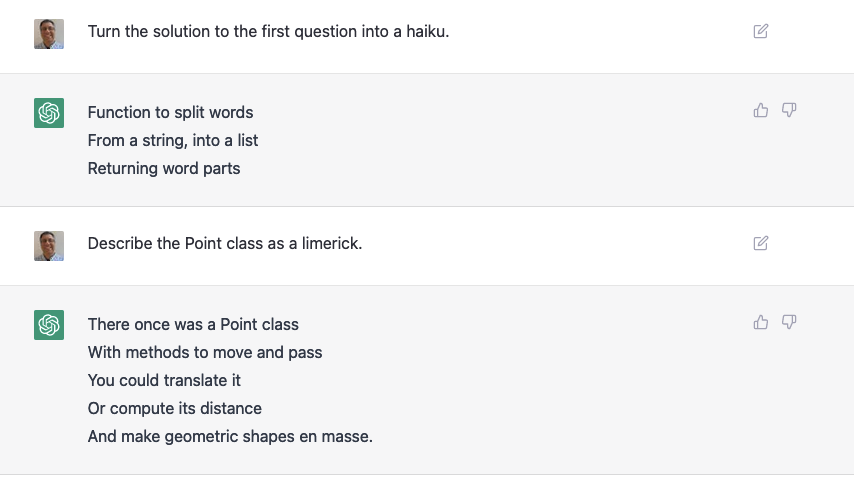Screen dimensions: 854x478
Task: Thumbs up the haiku response
Action: click(761, 110)
